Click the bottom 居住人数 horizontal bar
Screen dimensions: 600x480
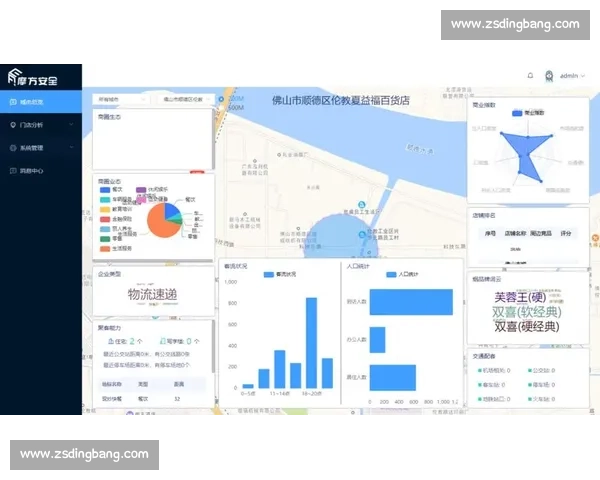393,377
